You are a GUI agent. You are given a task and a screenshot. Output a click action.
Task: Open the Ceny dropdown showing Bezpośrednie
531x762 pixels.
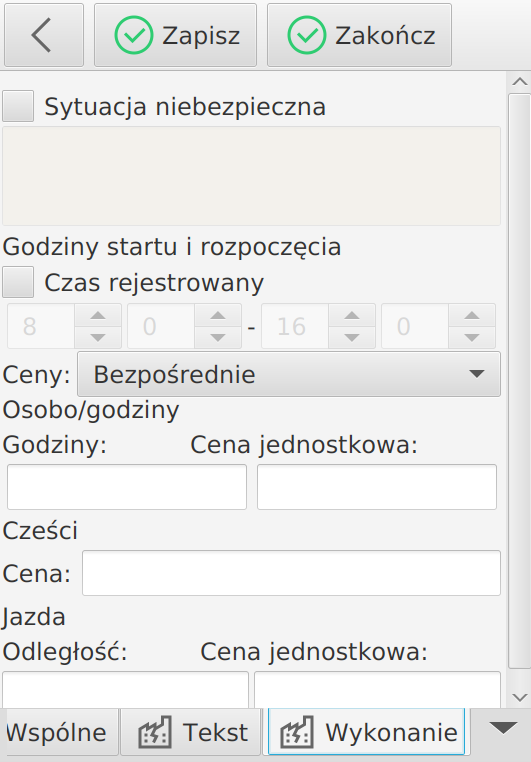(289, 374)
